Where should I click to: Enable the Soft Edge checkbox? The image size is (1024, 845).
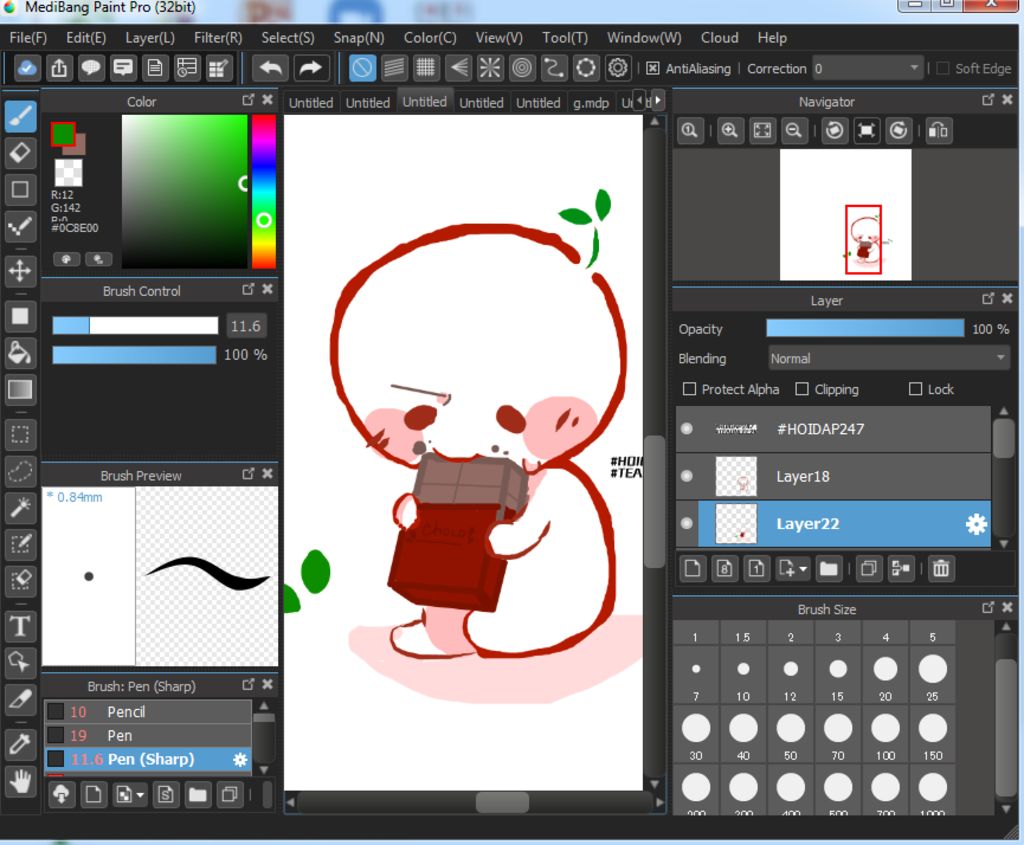[x=942, y=69]
